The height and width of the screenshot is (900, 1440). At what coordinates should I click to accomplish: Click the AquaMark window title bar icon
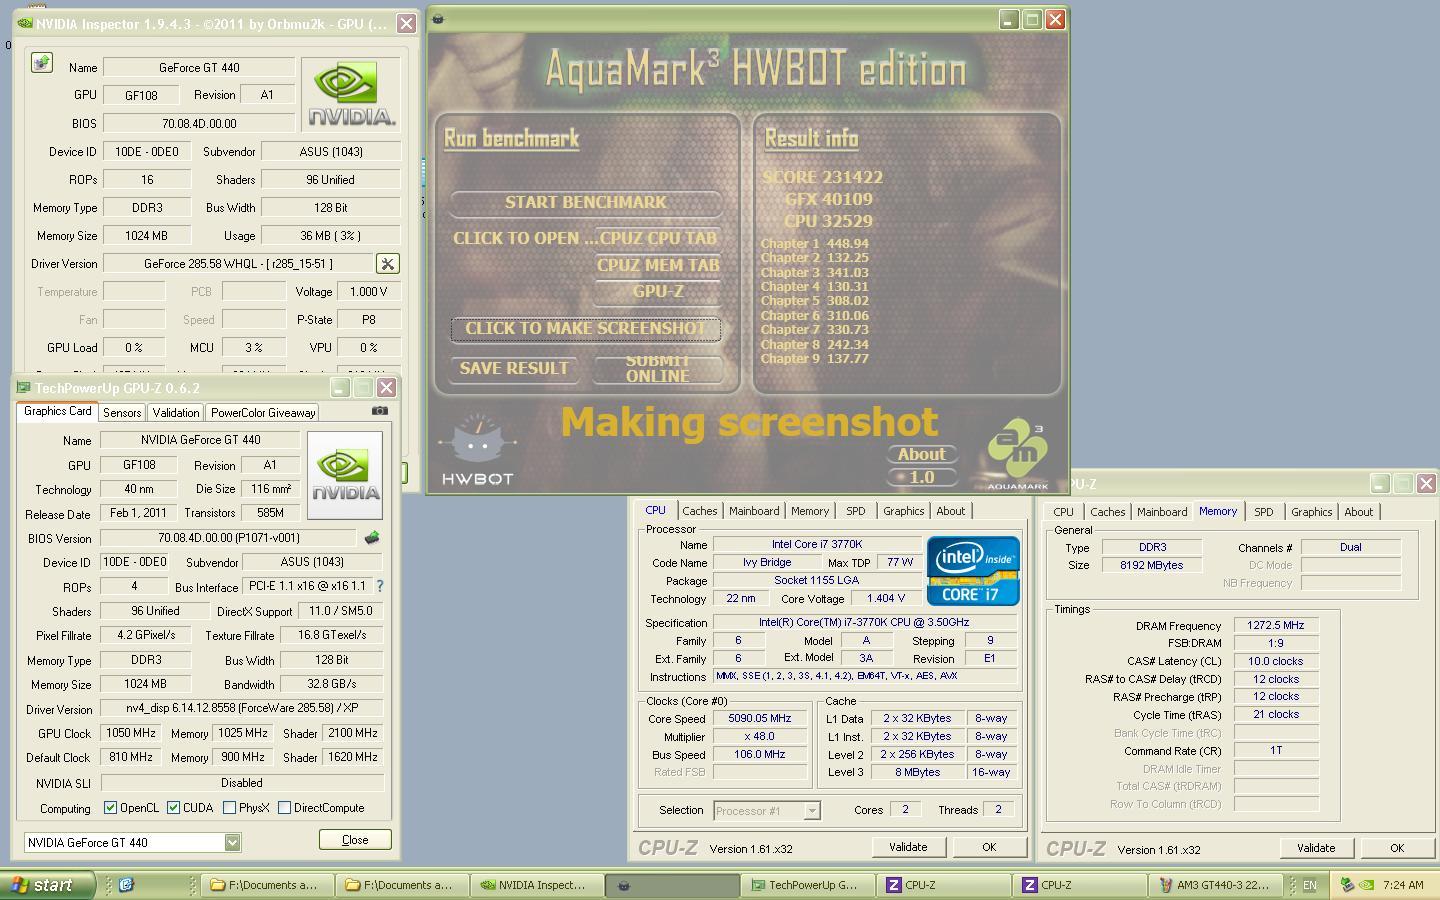pos(438,19)
